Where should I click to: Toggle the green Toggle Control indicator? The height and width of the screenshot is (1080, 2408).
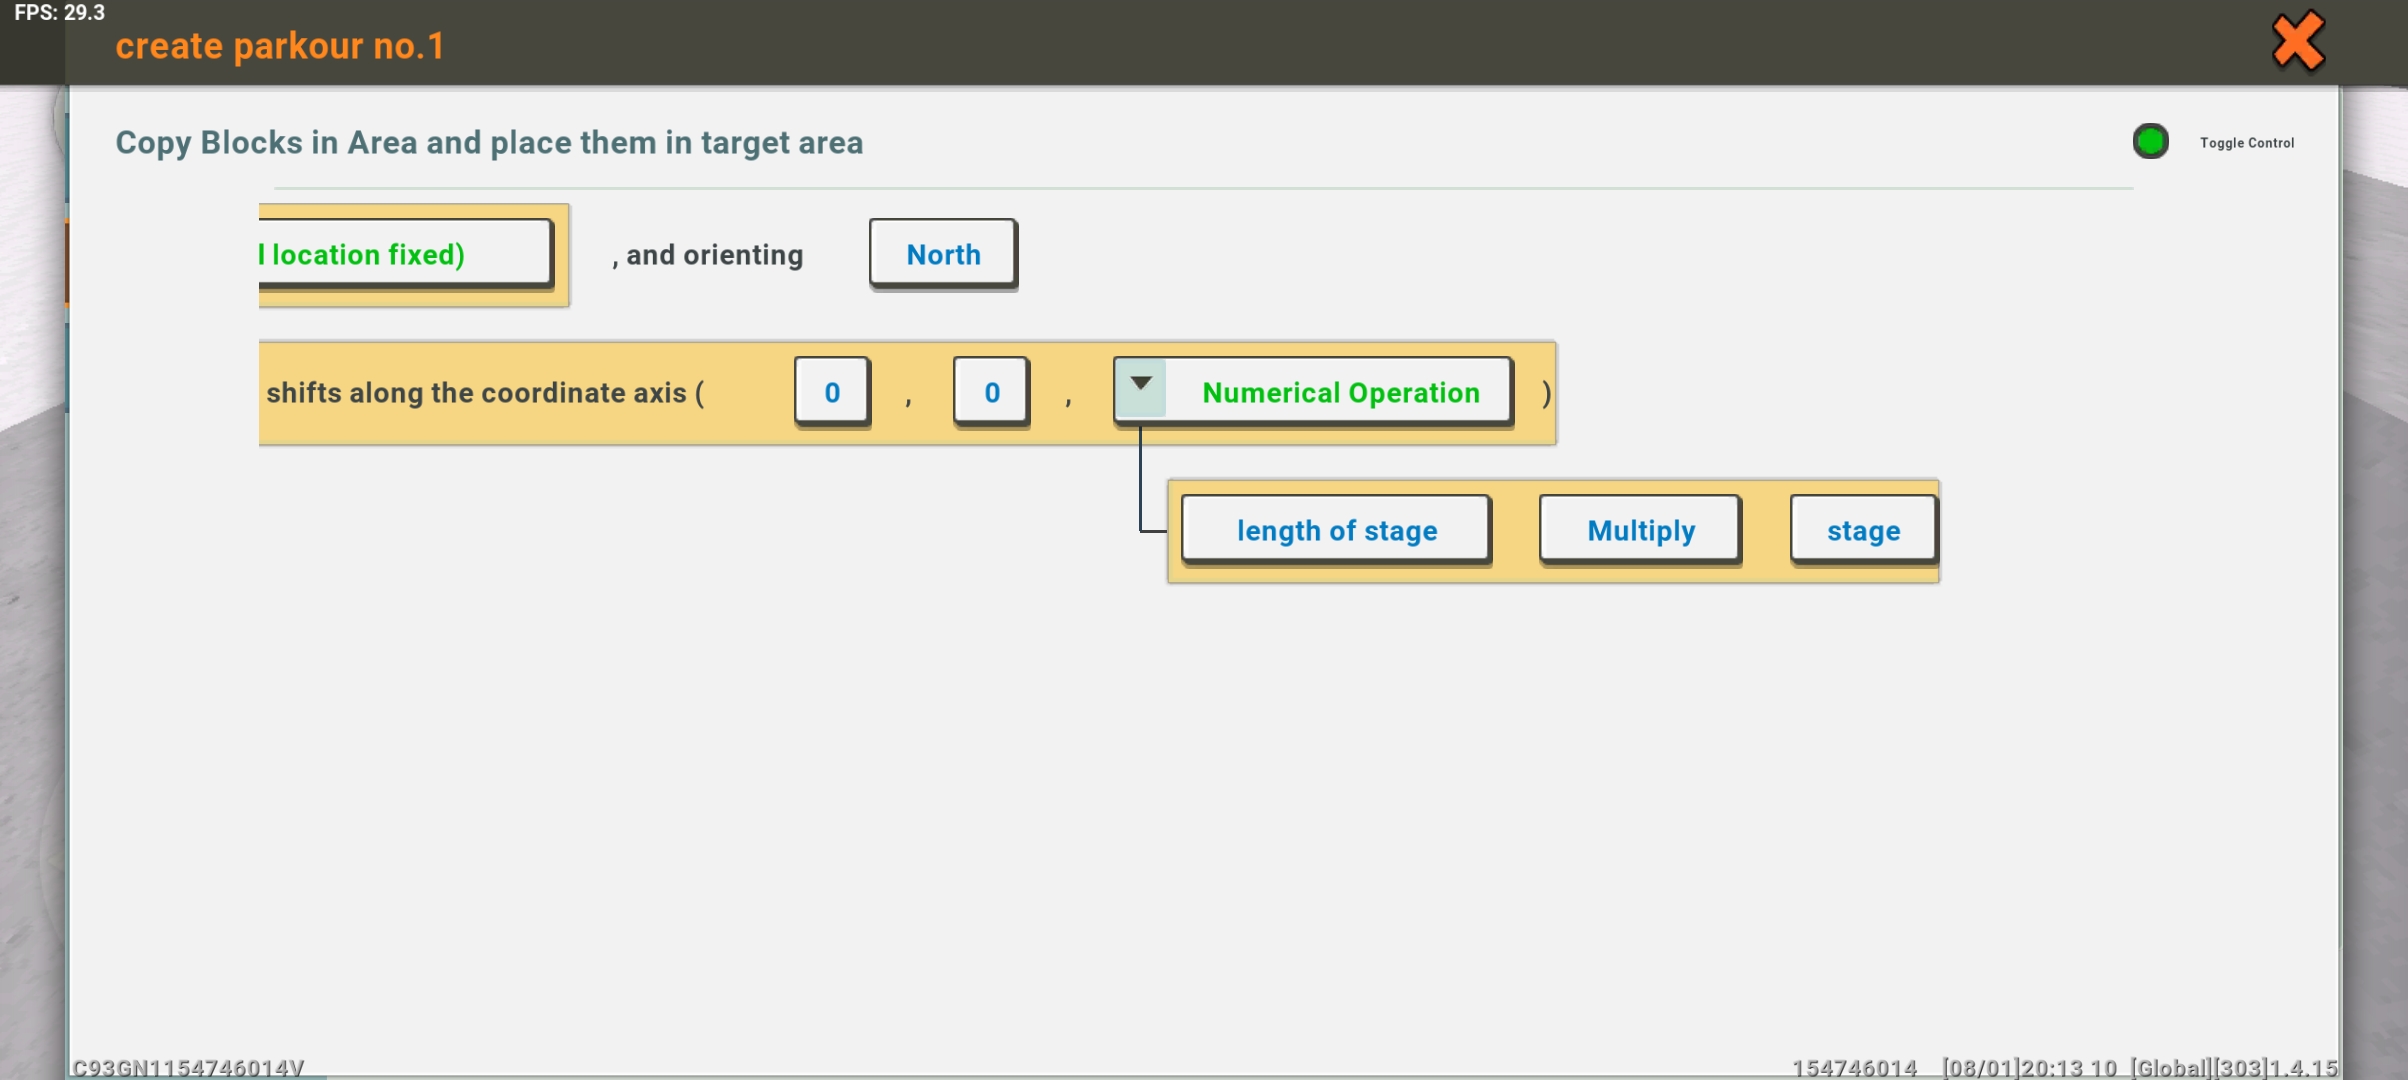(2150, 142)
